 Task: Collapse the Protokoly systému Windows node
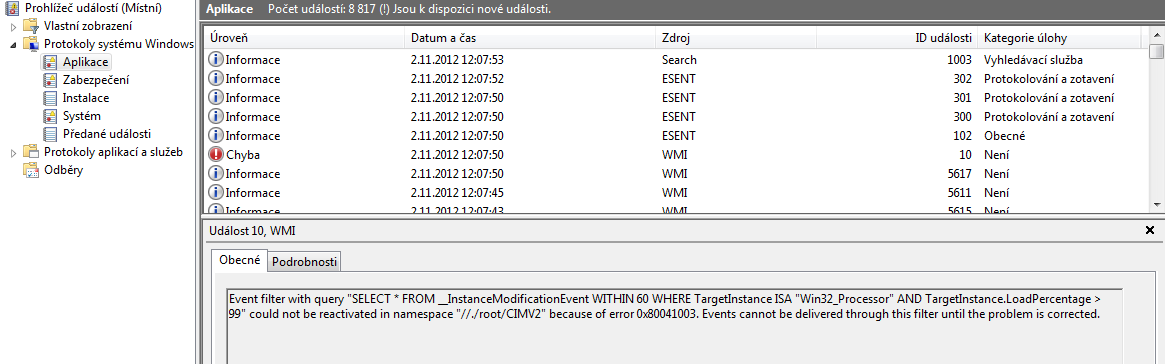pyautogui.click(x=13, y=45)
